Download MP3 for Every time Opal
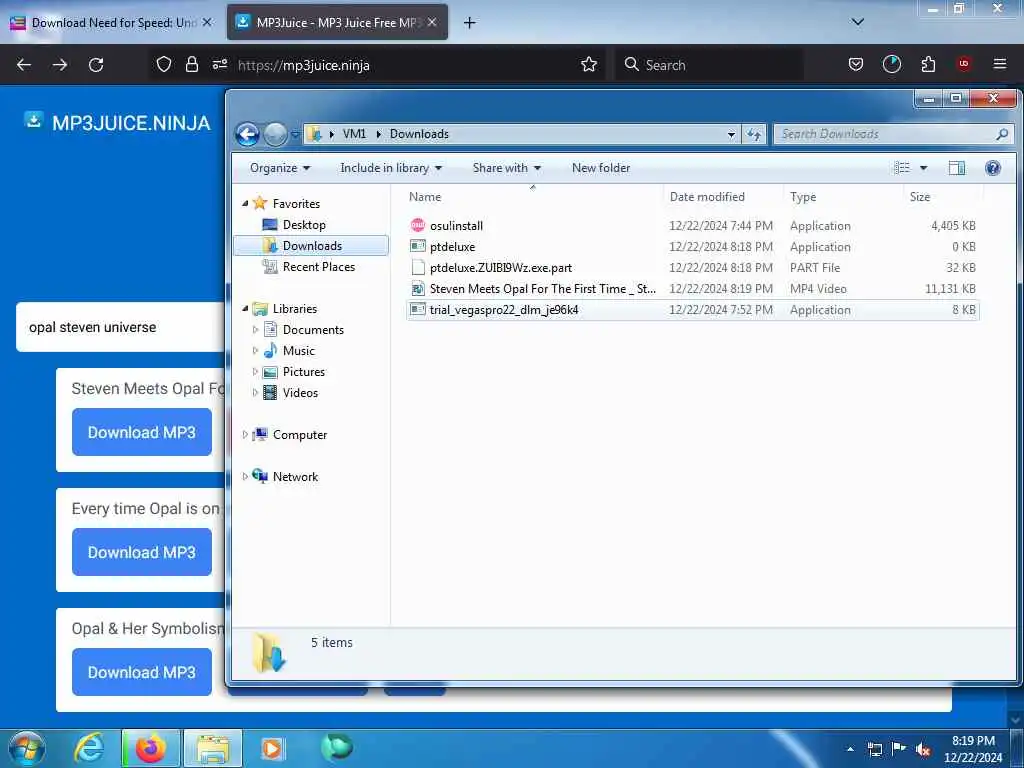Image resolution: width=1024 pixels, height=768 pixels. click(142, 552)
